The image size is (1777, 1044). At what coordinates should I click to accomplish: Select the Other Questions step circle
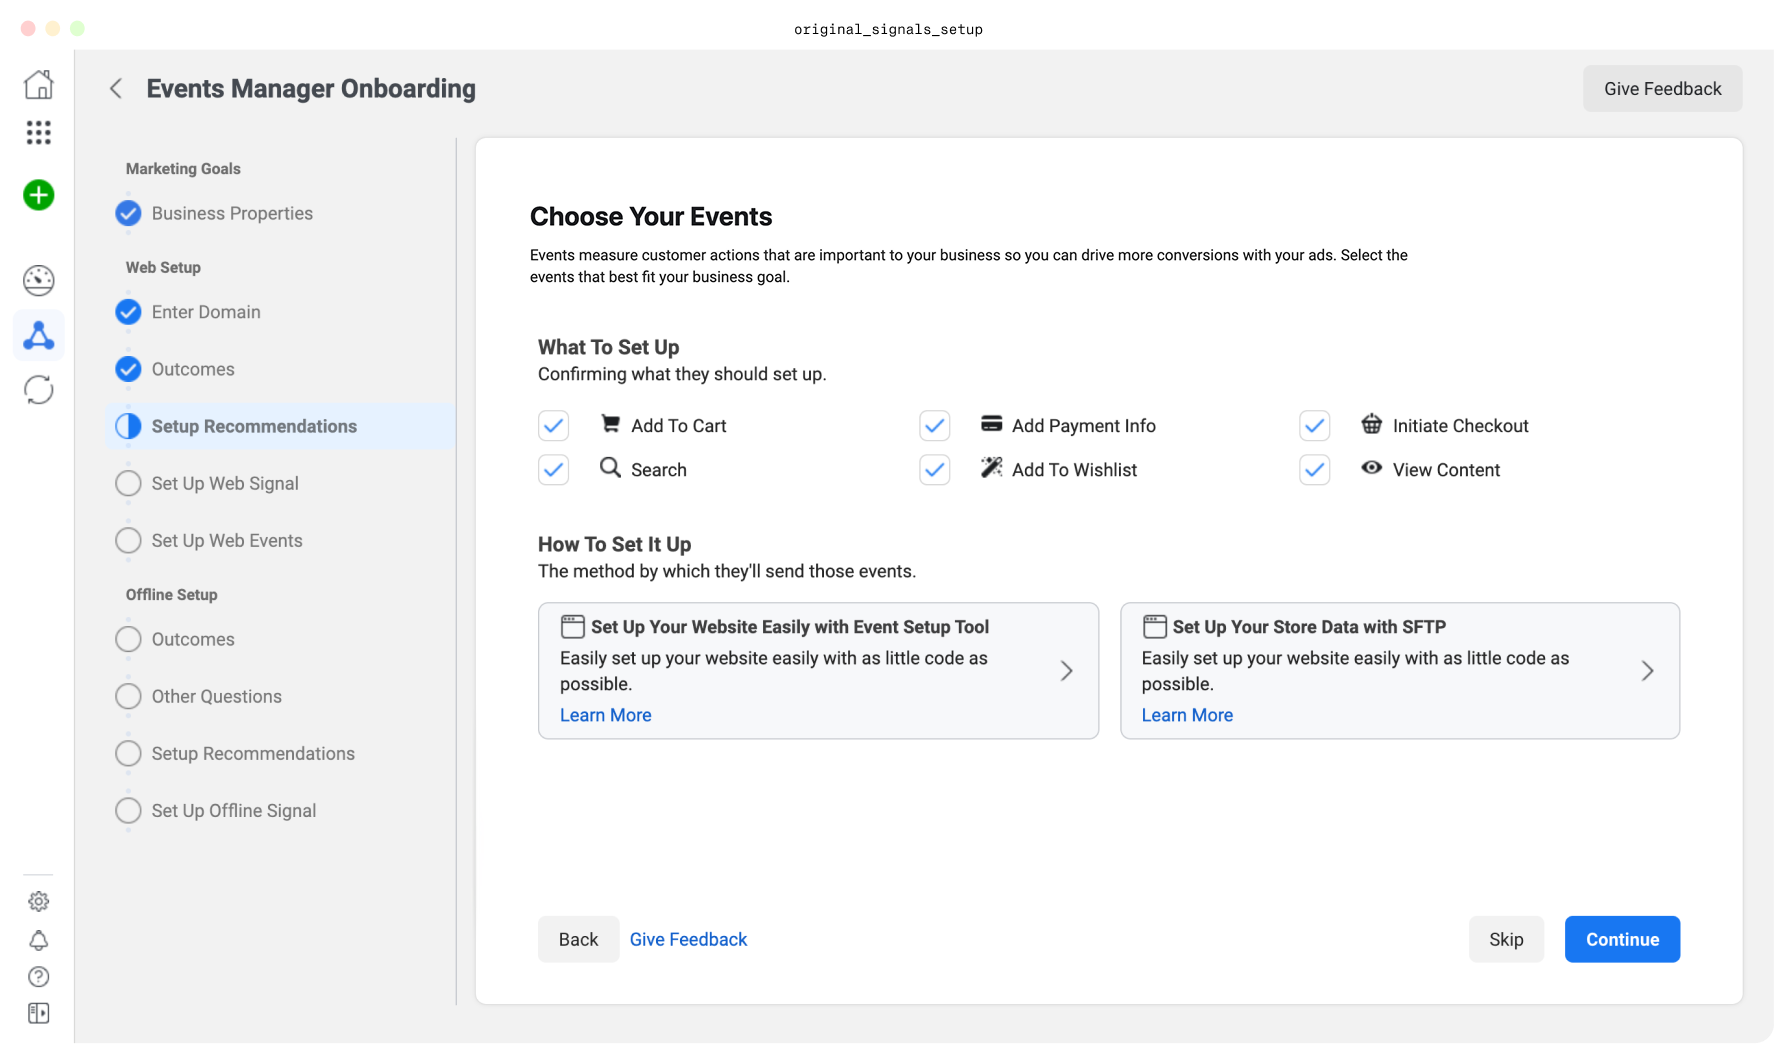128,696
